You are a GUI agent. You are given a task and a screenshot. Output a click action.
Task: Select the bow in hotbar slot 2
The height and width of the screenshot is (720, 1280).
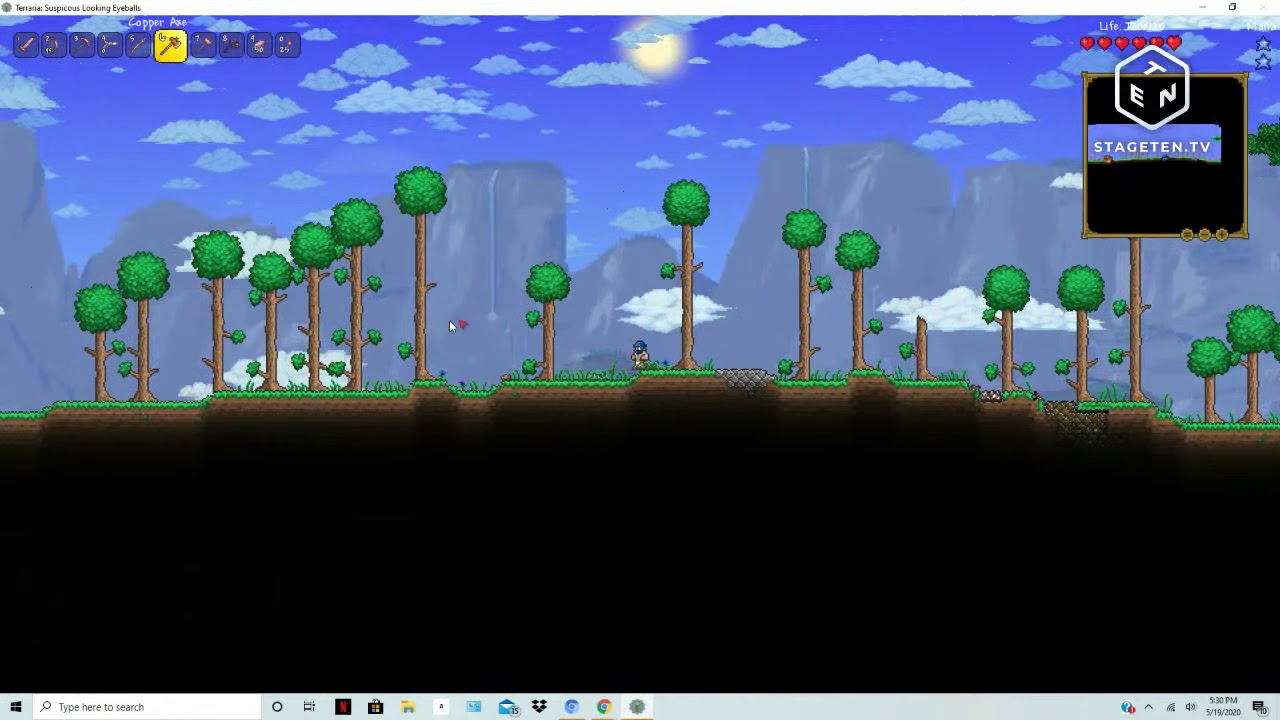(53, 45)
